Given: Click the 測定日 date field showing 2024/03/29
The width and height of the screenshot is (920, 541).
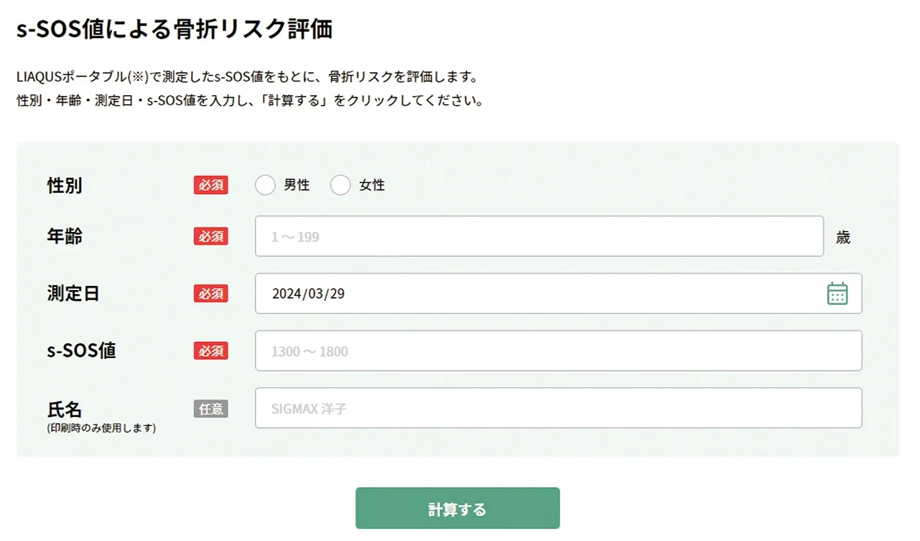Looking at the screenshot, I should pyautogui.click(x=559, y=293).
